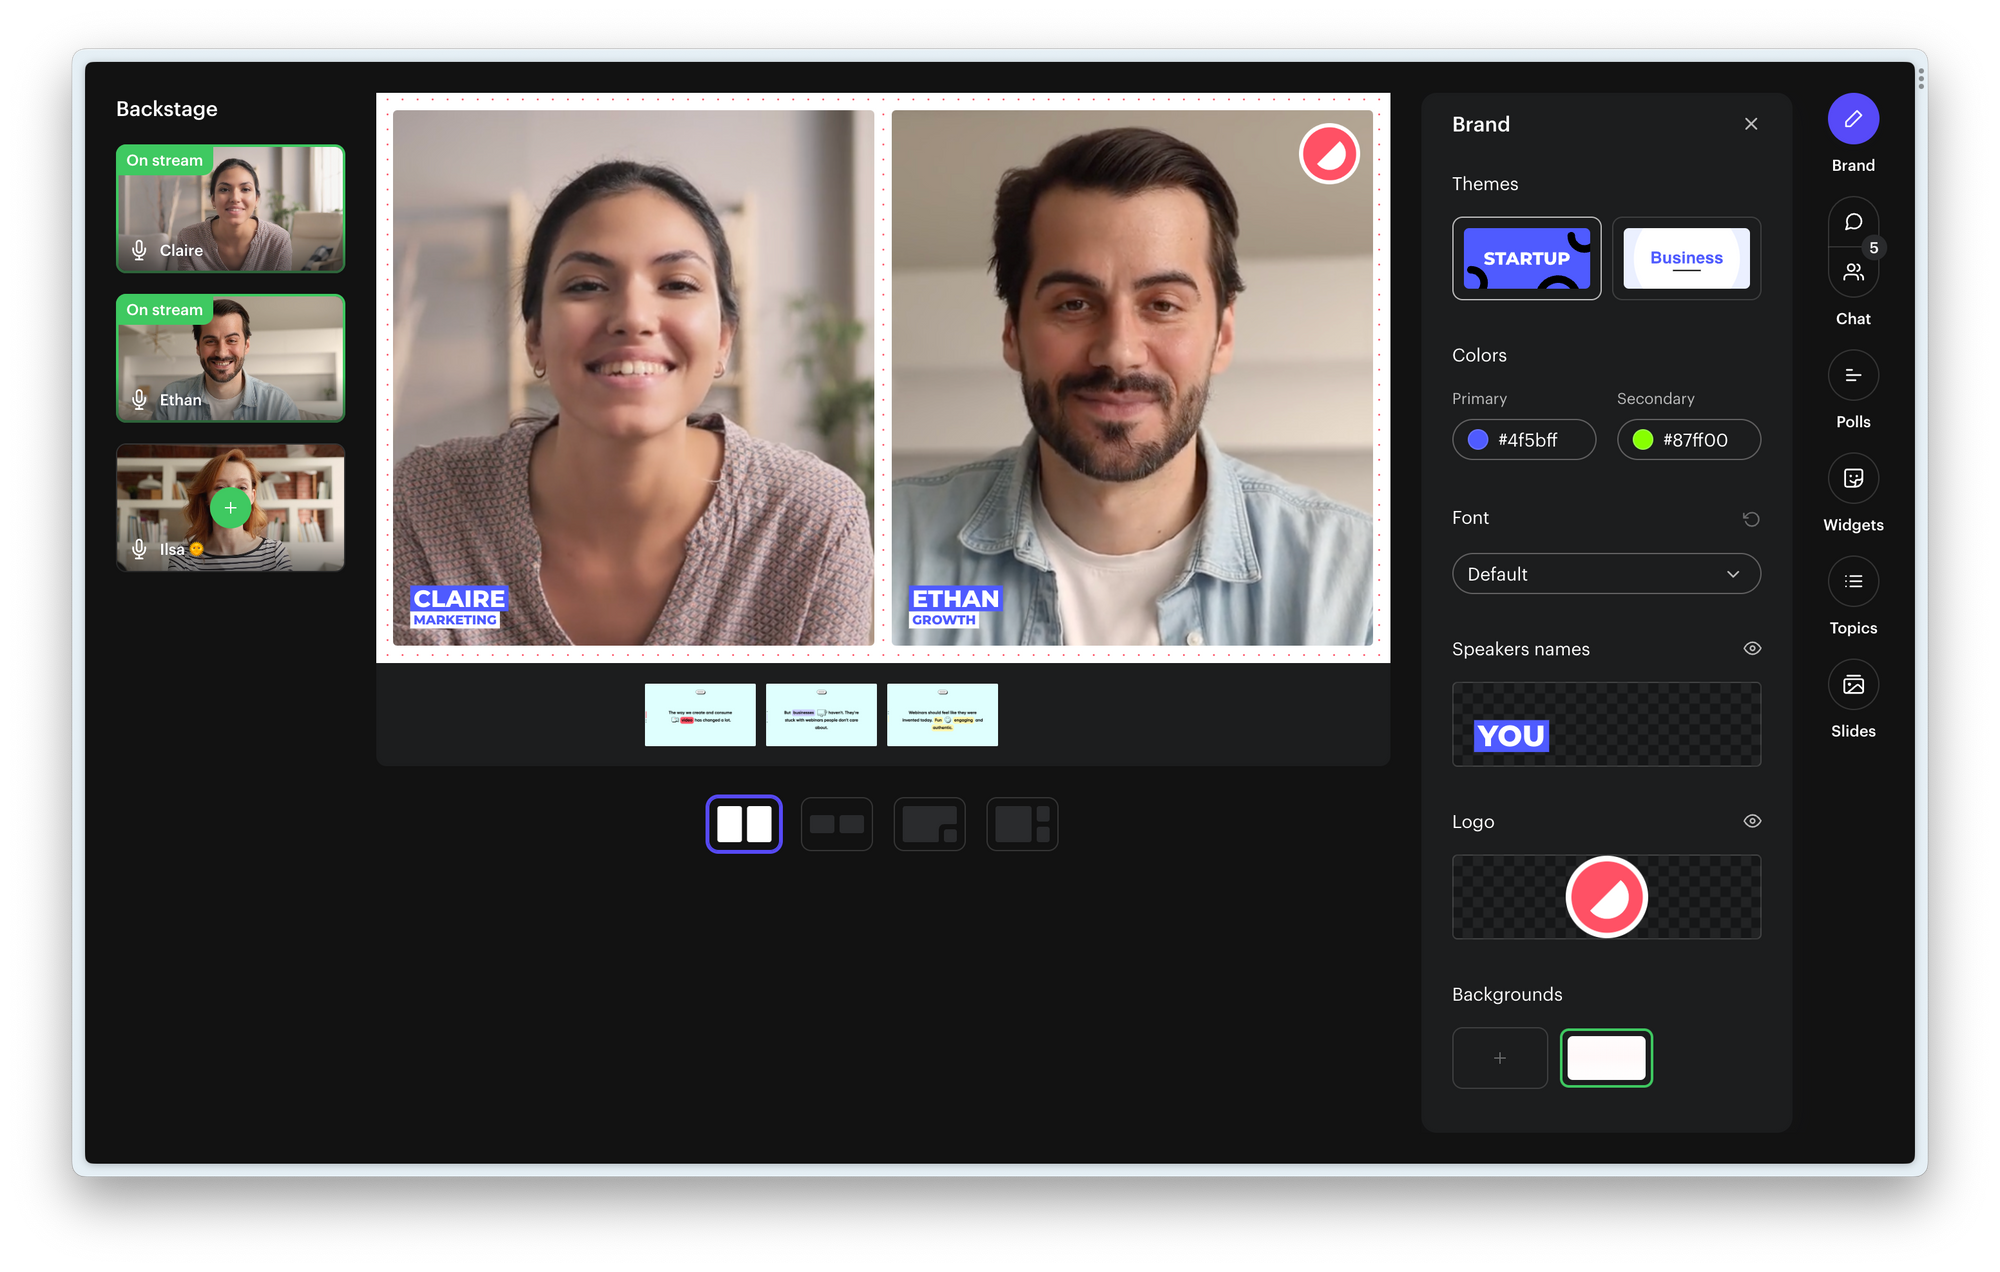Expand the Font dropdown
Viewport: 2000px width, 1272px height.
(x=1603, y=573)
